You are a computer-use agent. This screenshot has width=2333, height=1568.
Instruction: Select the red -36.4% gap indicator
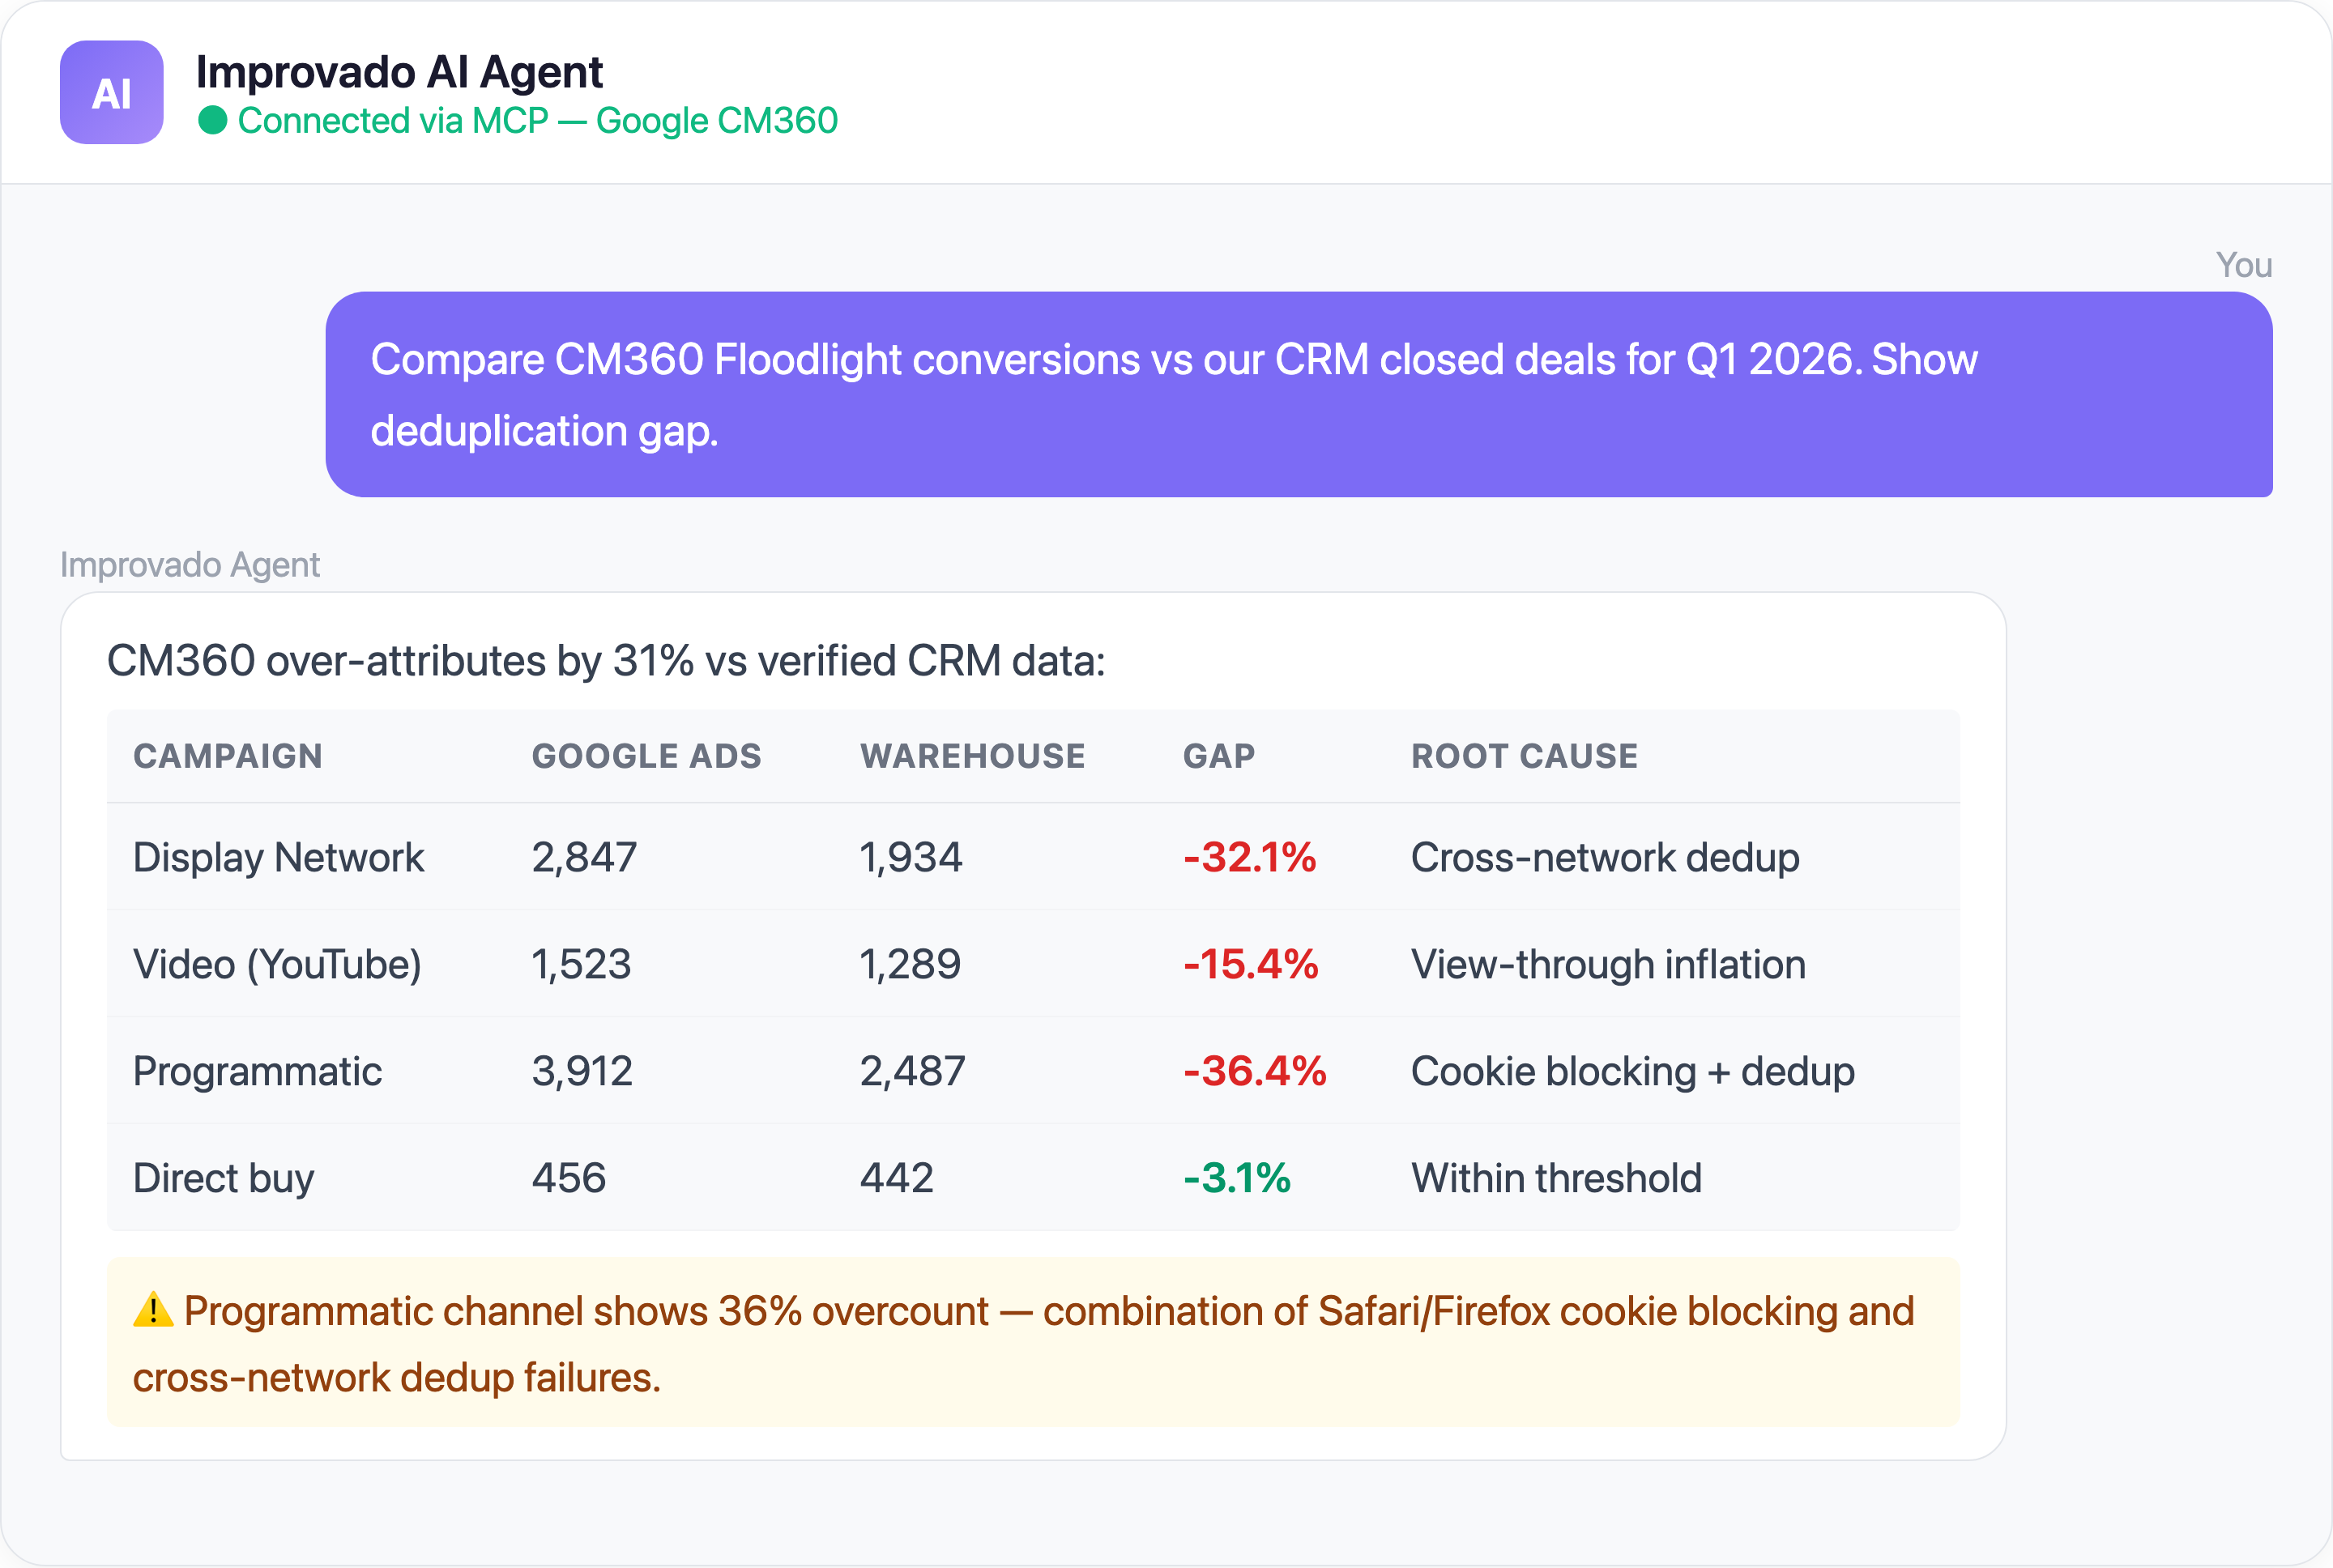pos(1253,1071)
